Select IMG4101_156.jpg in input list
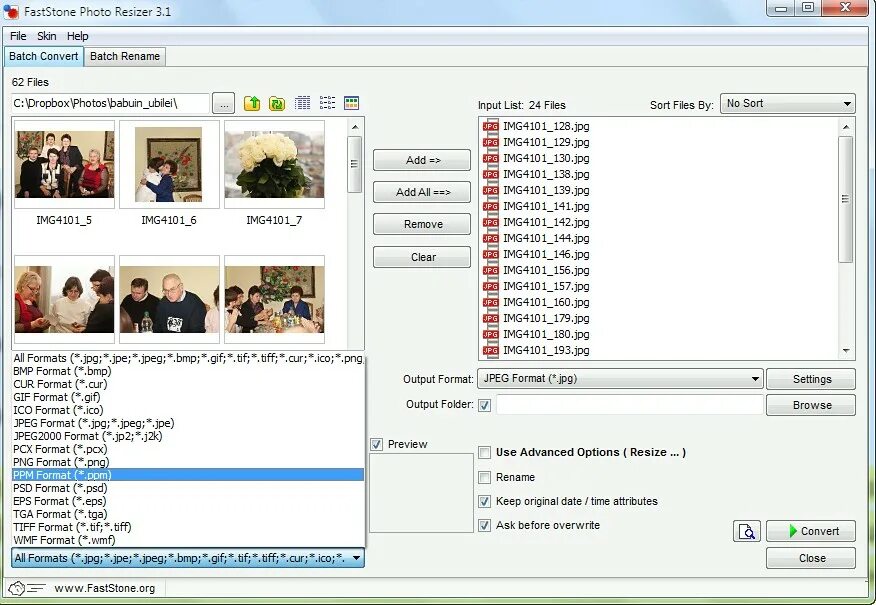876x605 pixels. [546, 270]
